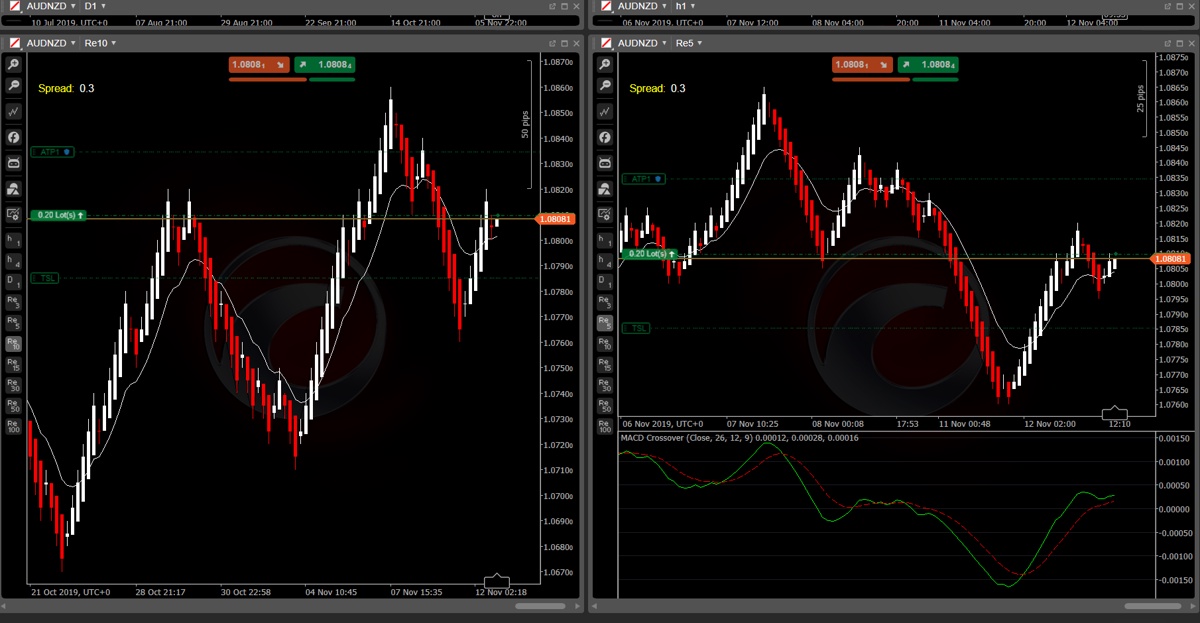Open cBots robot icon in Re5 chart

tap(604, 162)
